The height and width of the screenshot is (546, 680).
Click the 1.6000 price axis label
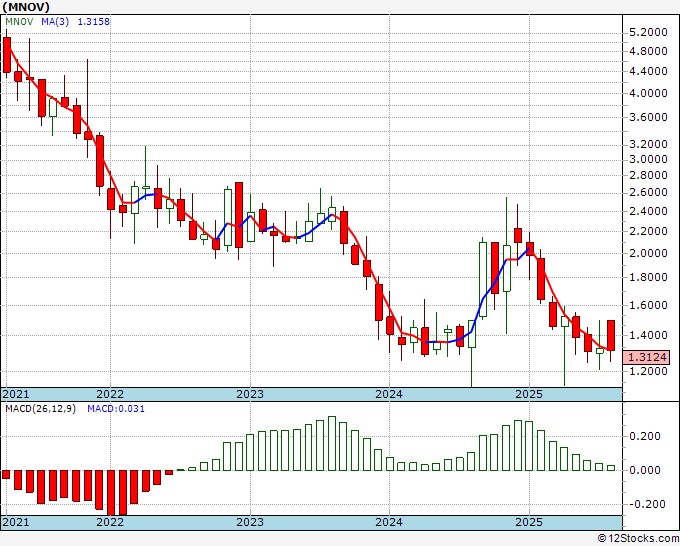(x=648, y=305)
